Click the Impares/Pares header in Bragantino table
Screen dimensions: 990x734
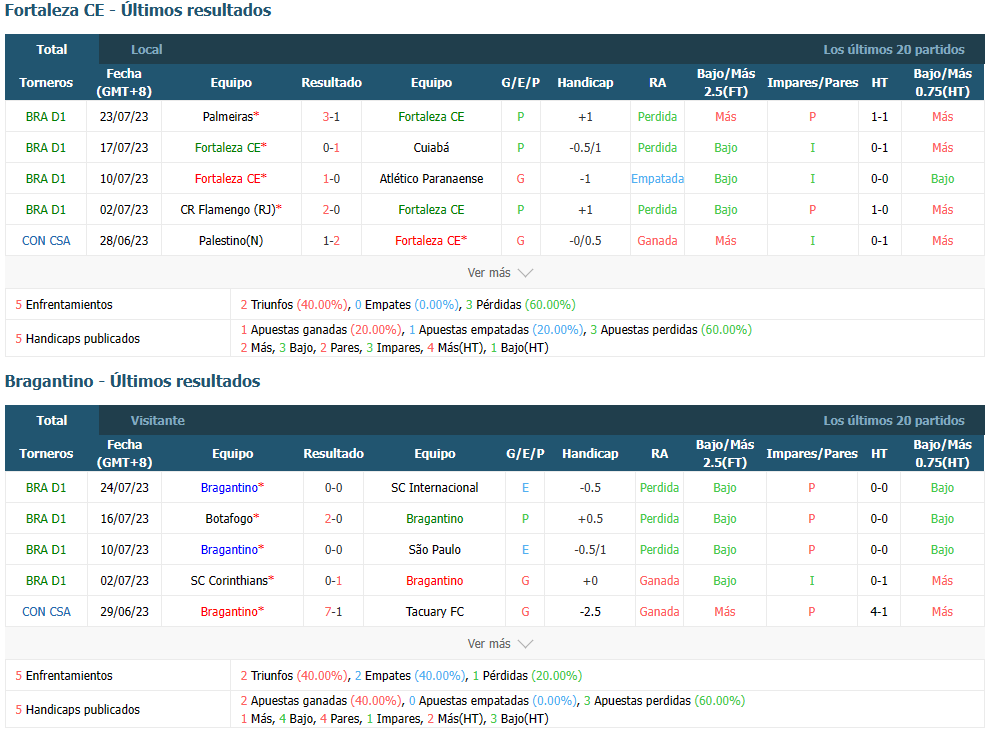[x=812, y=454]
